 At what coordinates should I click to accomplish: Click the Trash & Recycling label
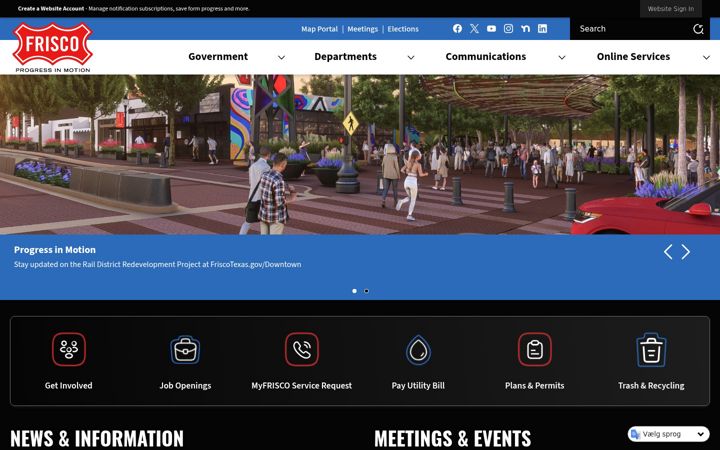651,386
